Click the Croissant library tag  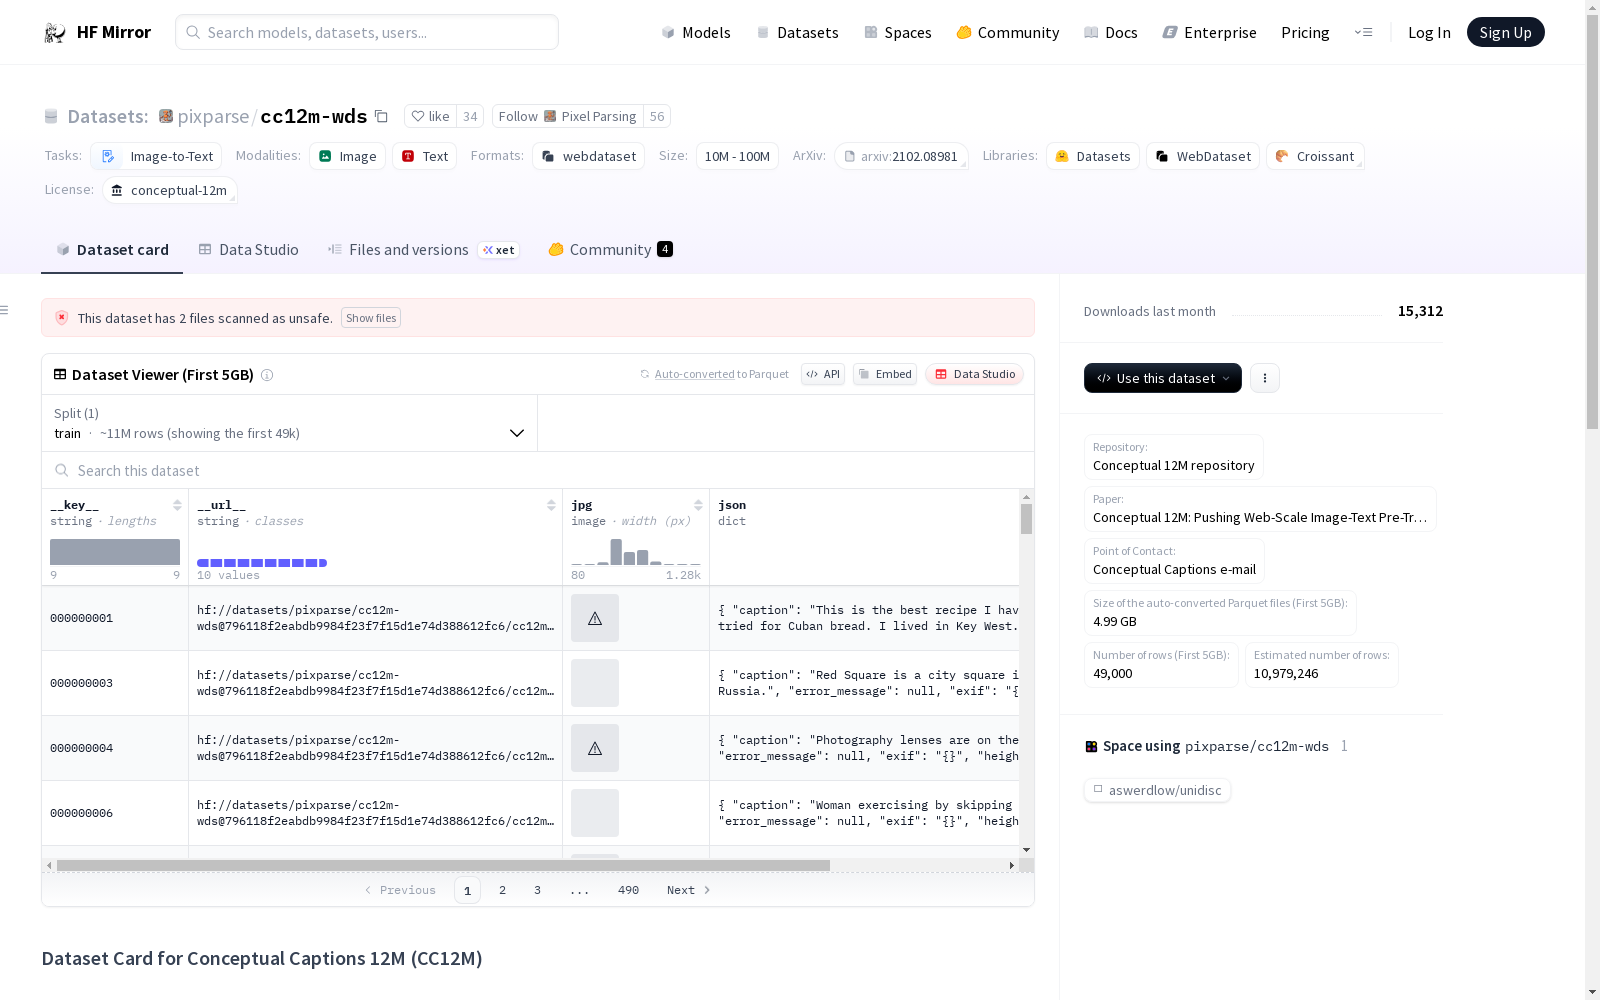[x=1315, y=156]
